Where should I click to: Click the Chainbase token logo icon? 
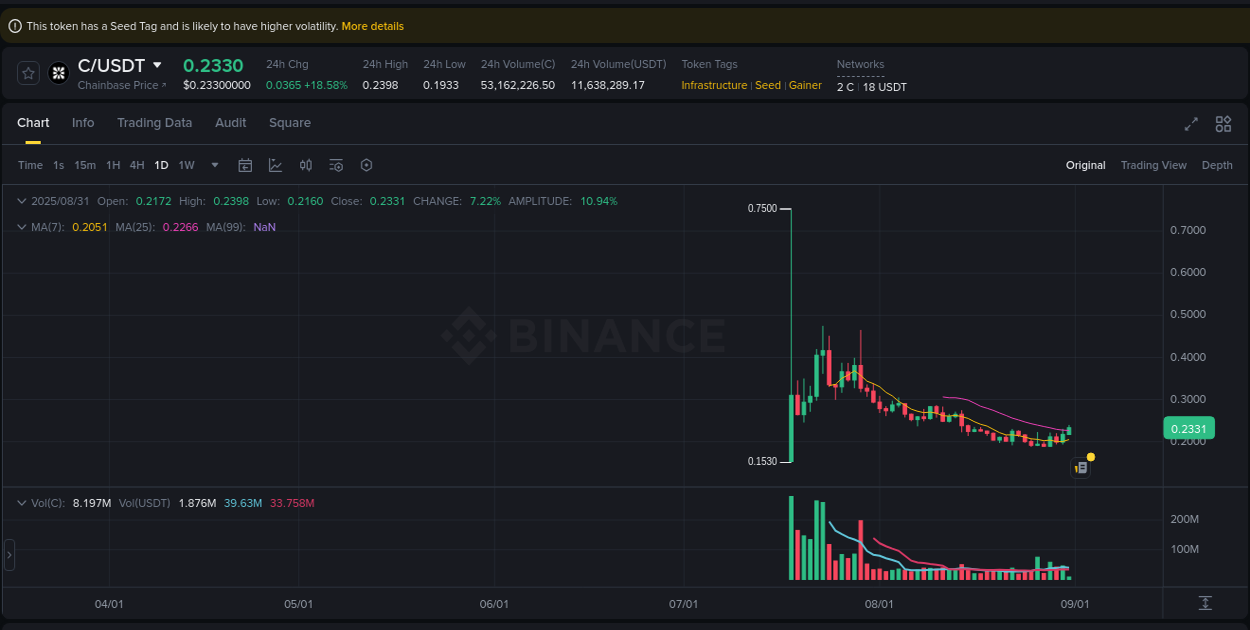(x=58, y=73)
